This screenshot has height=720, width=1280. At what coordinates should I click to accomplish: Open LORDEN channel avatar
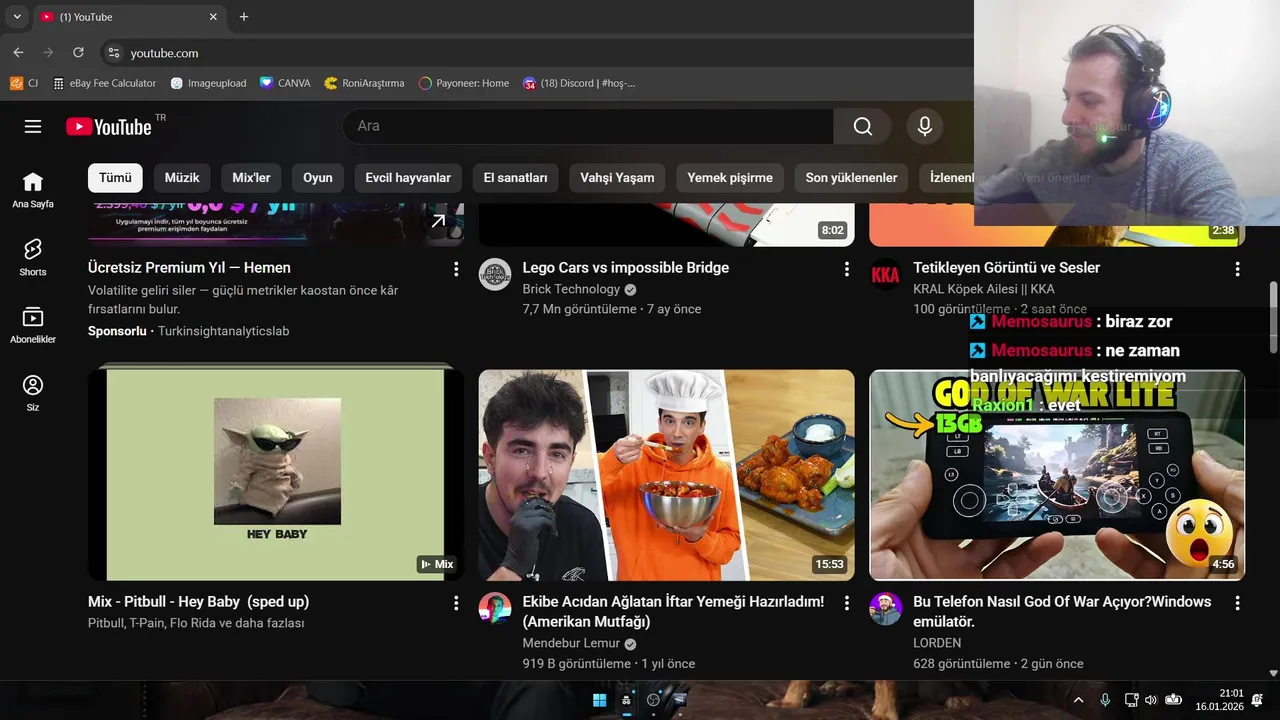coord(885,608)
